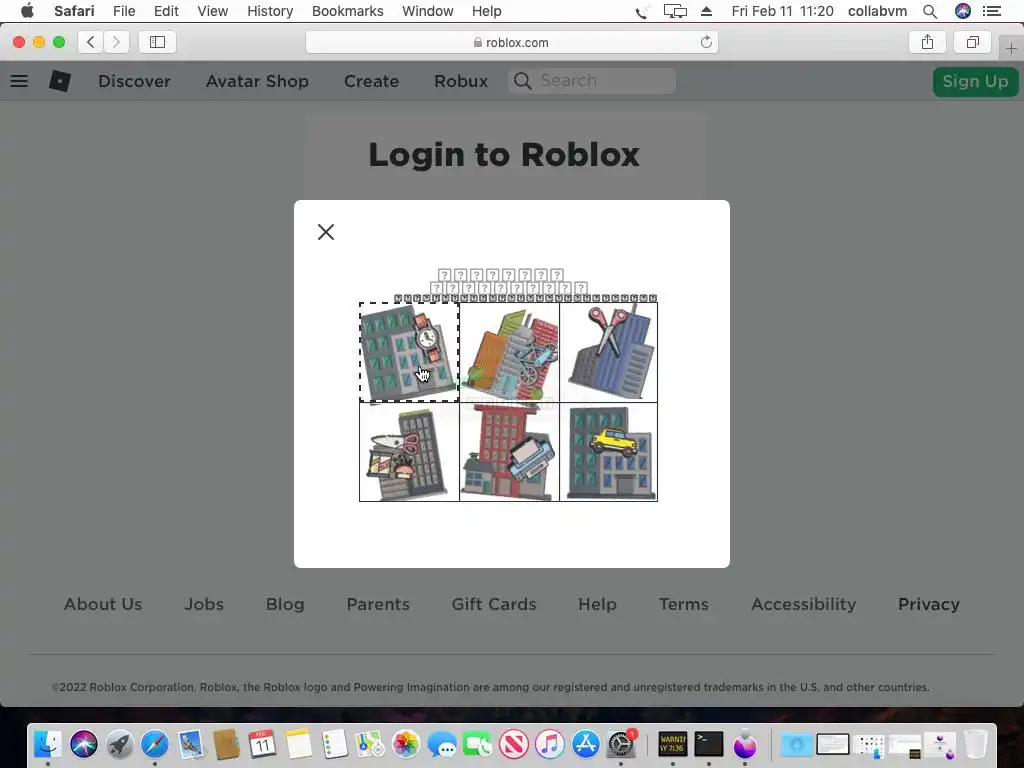This screenshot has width=1024, height=768.
Task: Open the Robux page
Action: (x=461, y=81)
